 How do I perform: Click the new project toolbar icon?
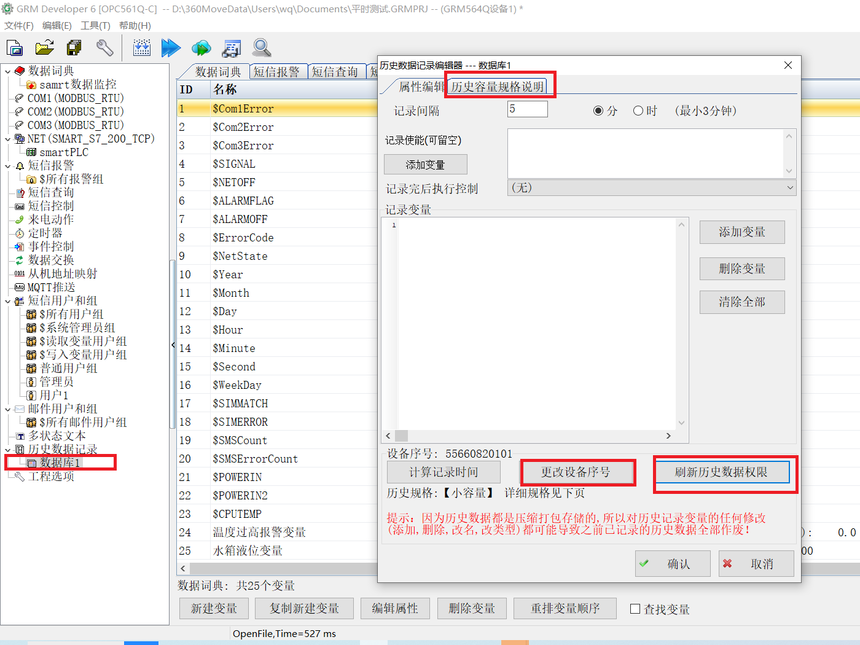click(x=15, y=47)
